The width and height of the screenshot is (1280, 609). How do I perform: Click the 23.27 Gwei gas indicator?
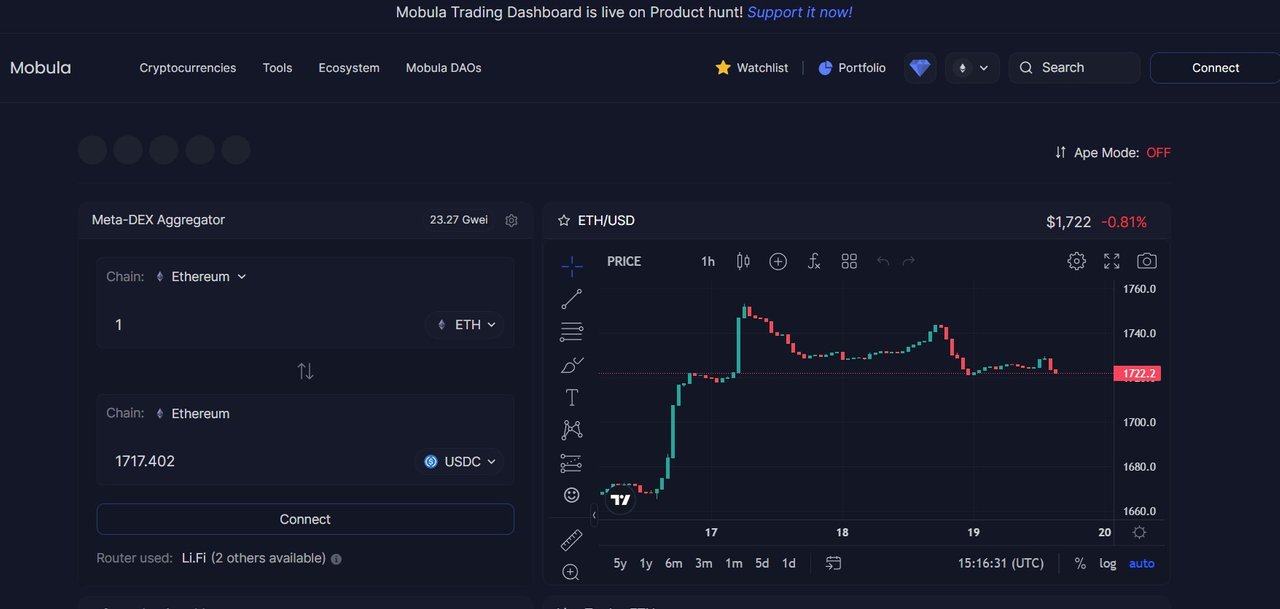[x=459, y=220]
